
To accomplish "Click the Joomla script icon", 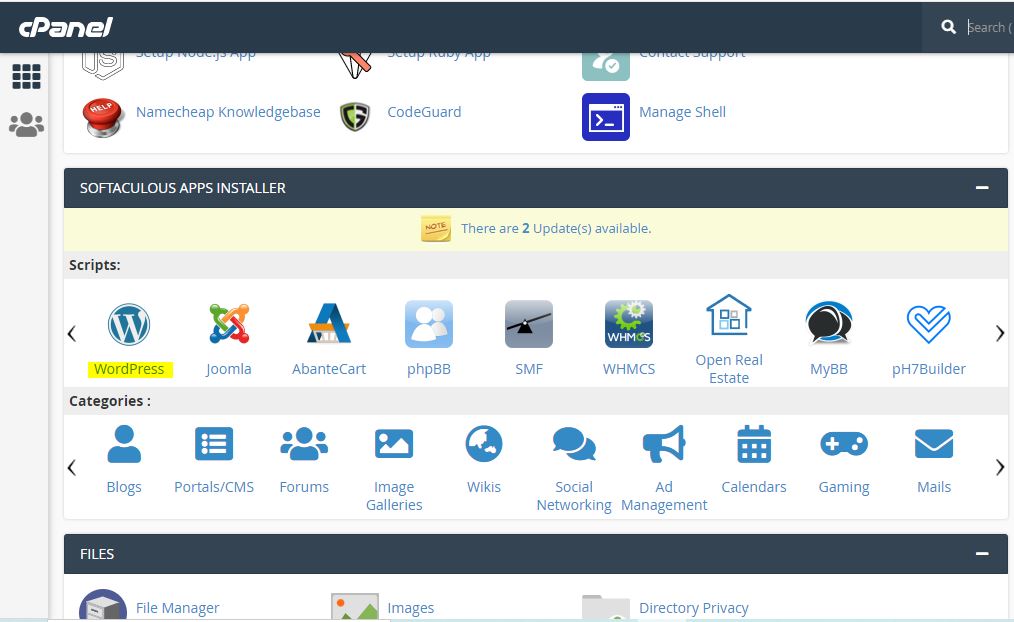I will pos(229,323).
